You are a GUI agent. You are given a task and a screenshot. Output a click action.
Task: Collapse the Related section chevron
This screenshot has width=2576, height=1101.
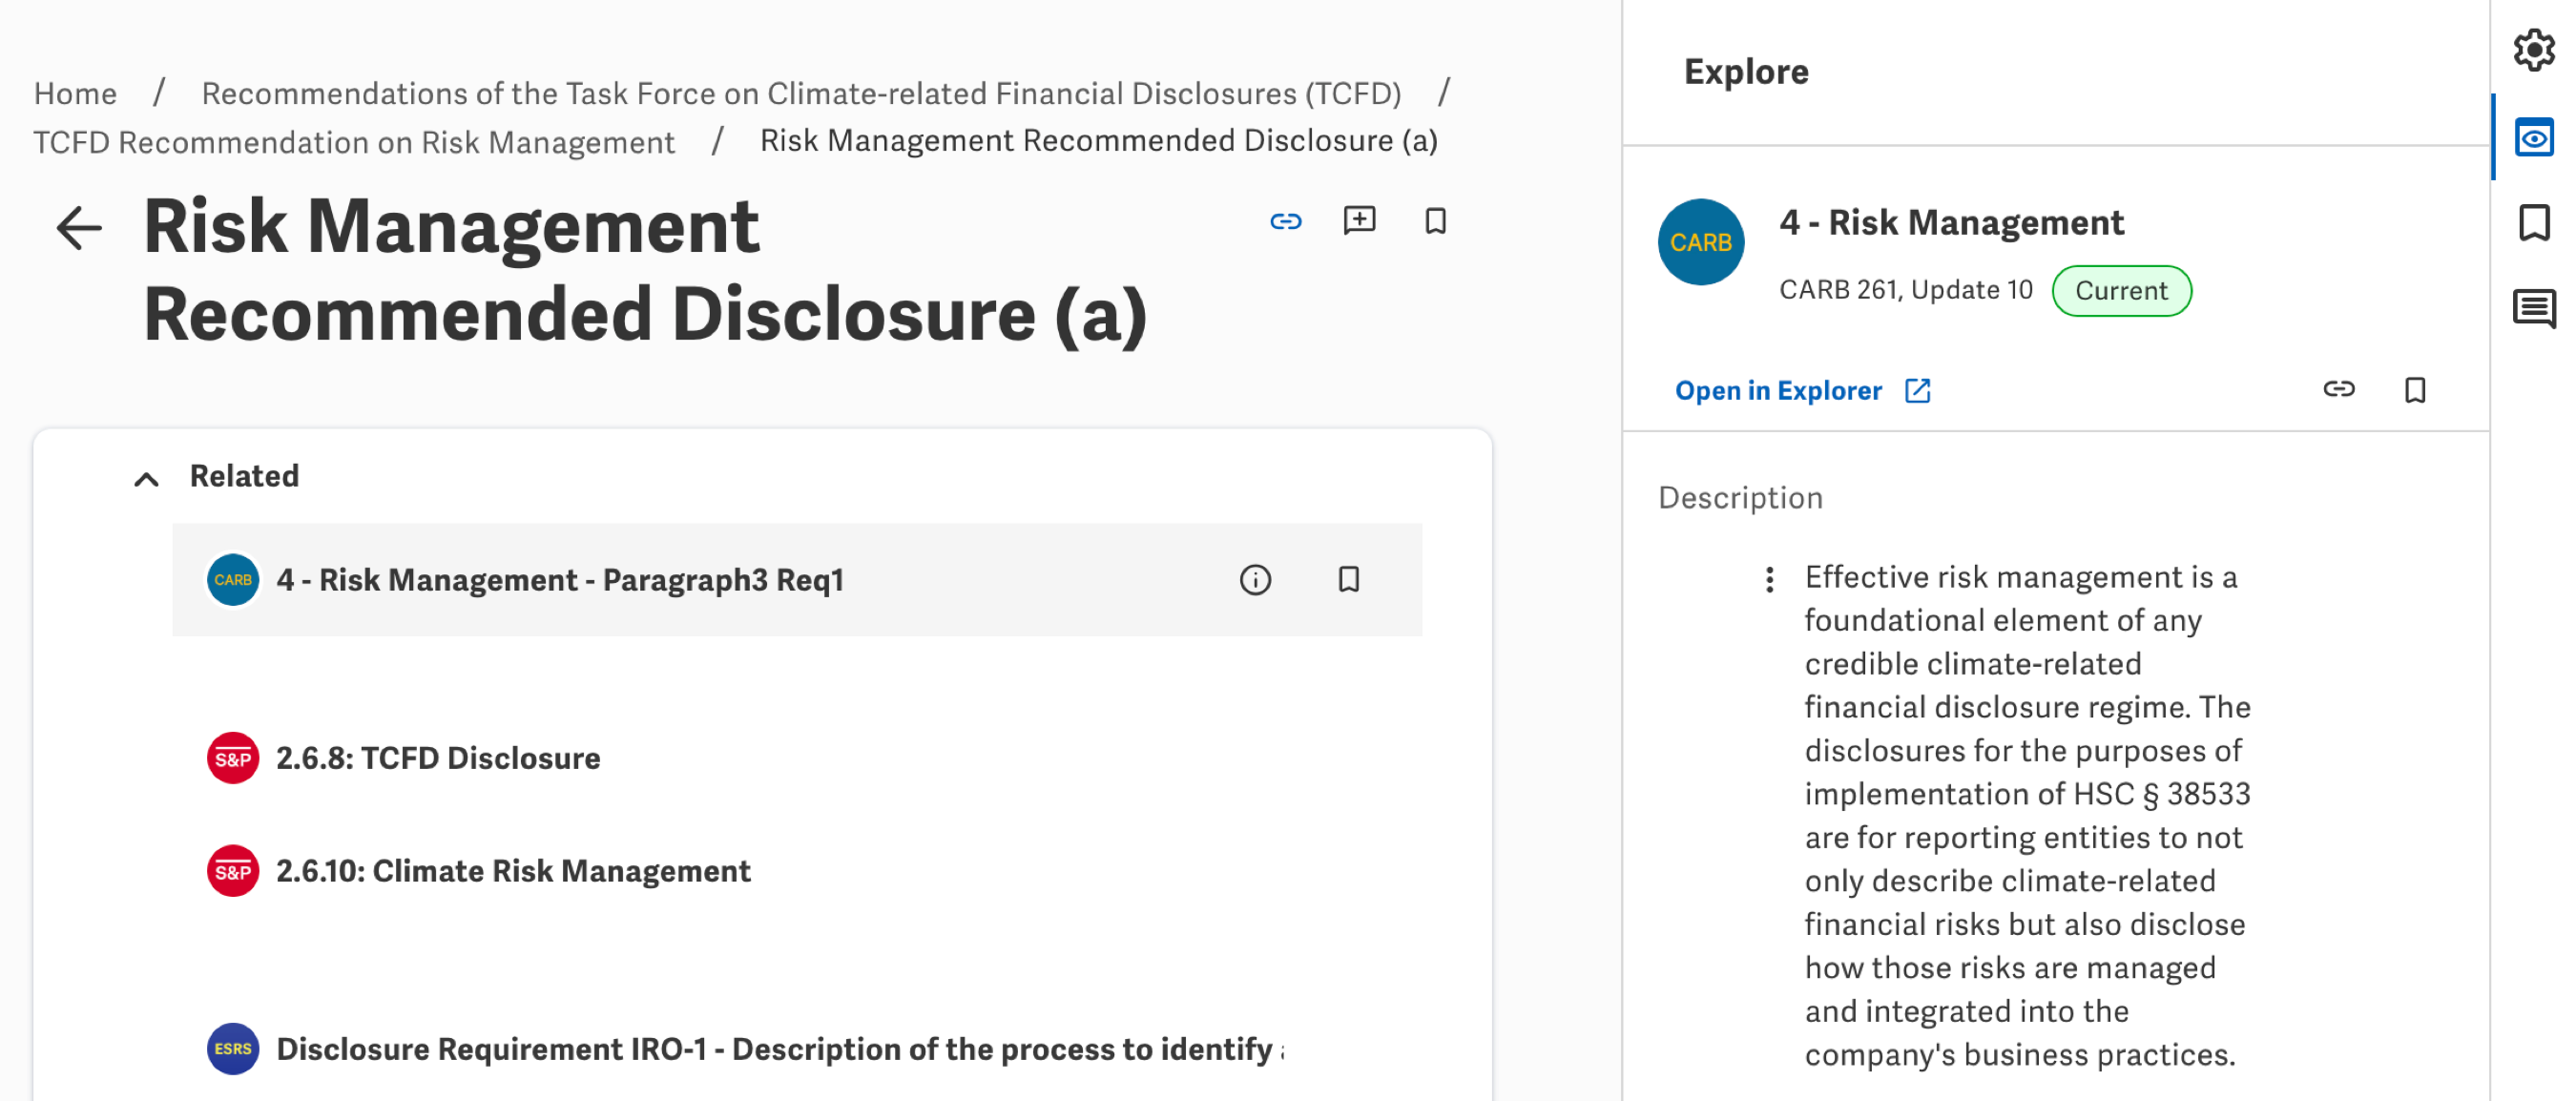coord(146,478)
